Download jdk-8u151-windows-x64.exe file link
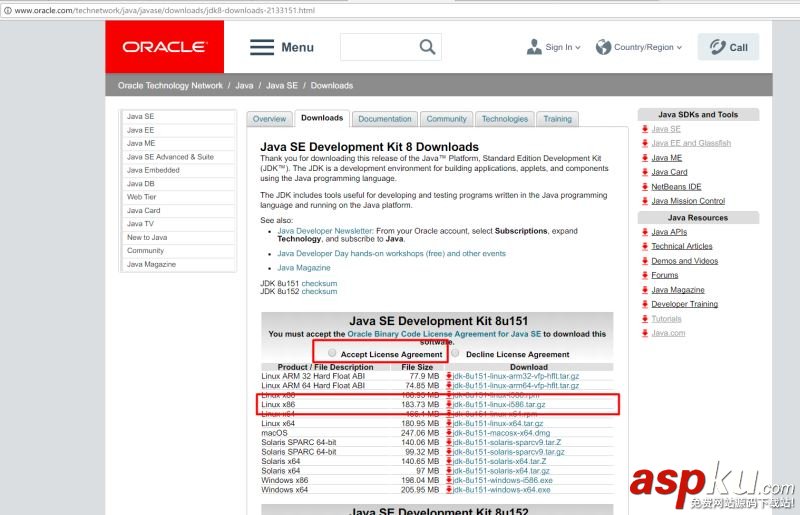This screenshot has width=800, height=515. coord(502,490)
